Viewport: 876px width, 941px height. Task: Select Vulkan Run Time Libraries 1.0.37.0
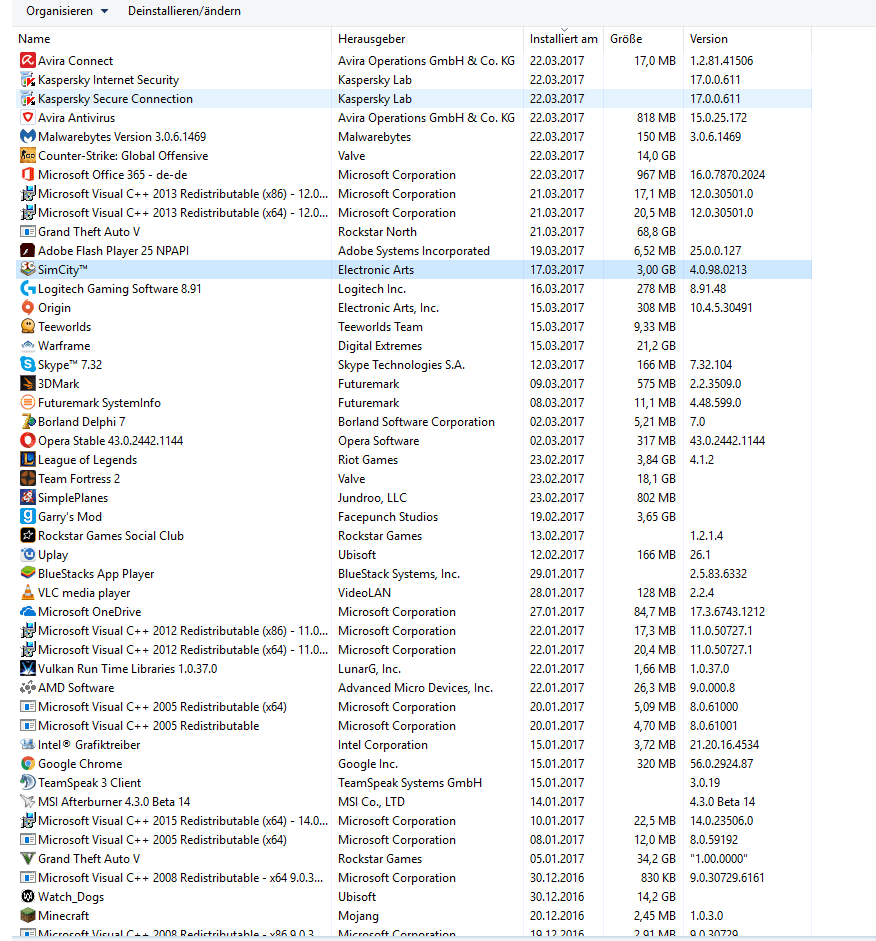coord(413,669)
